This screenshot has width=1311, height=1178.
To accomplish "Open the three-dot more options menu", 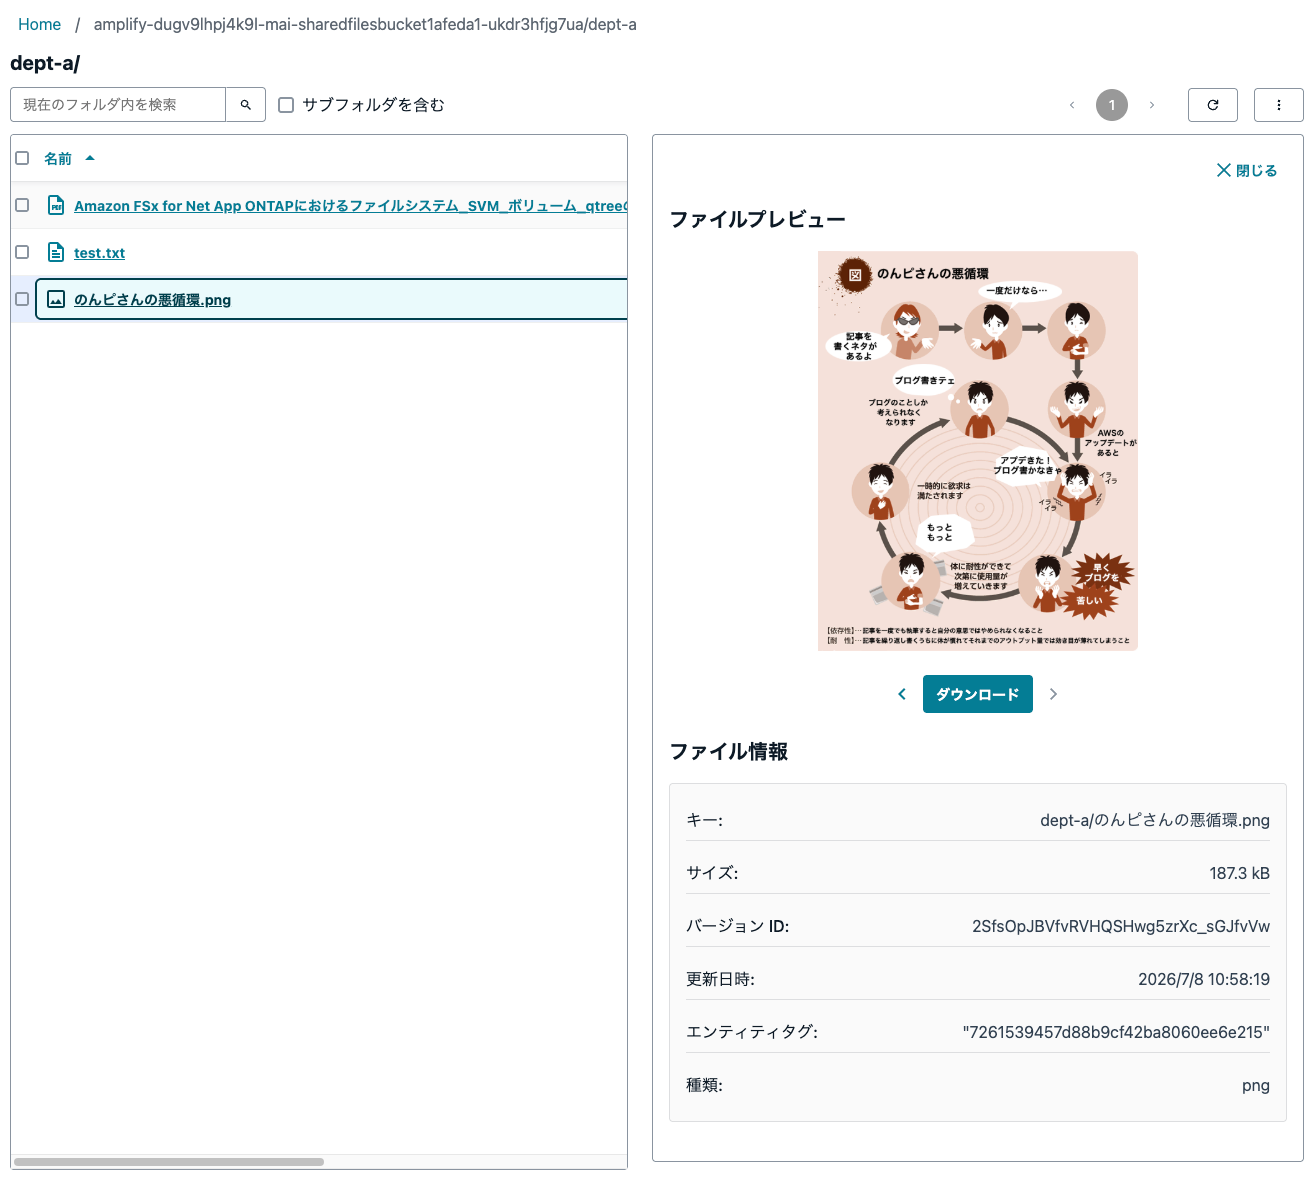I will (x=1279, y=105).
